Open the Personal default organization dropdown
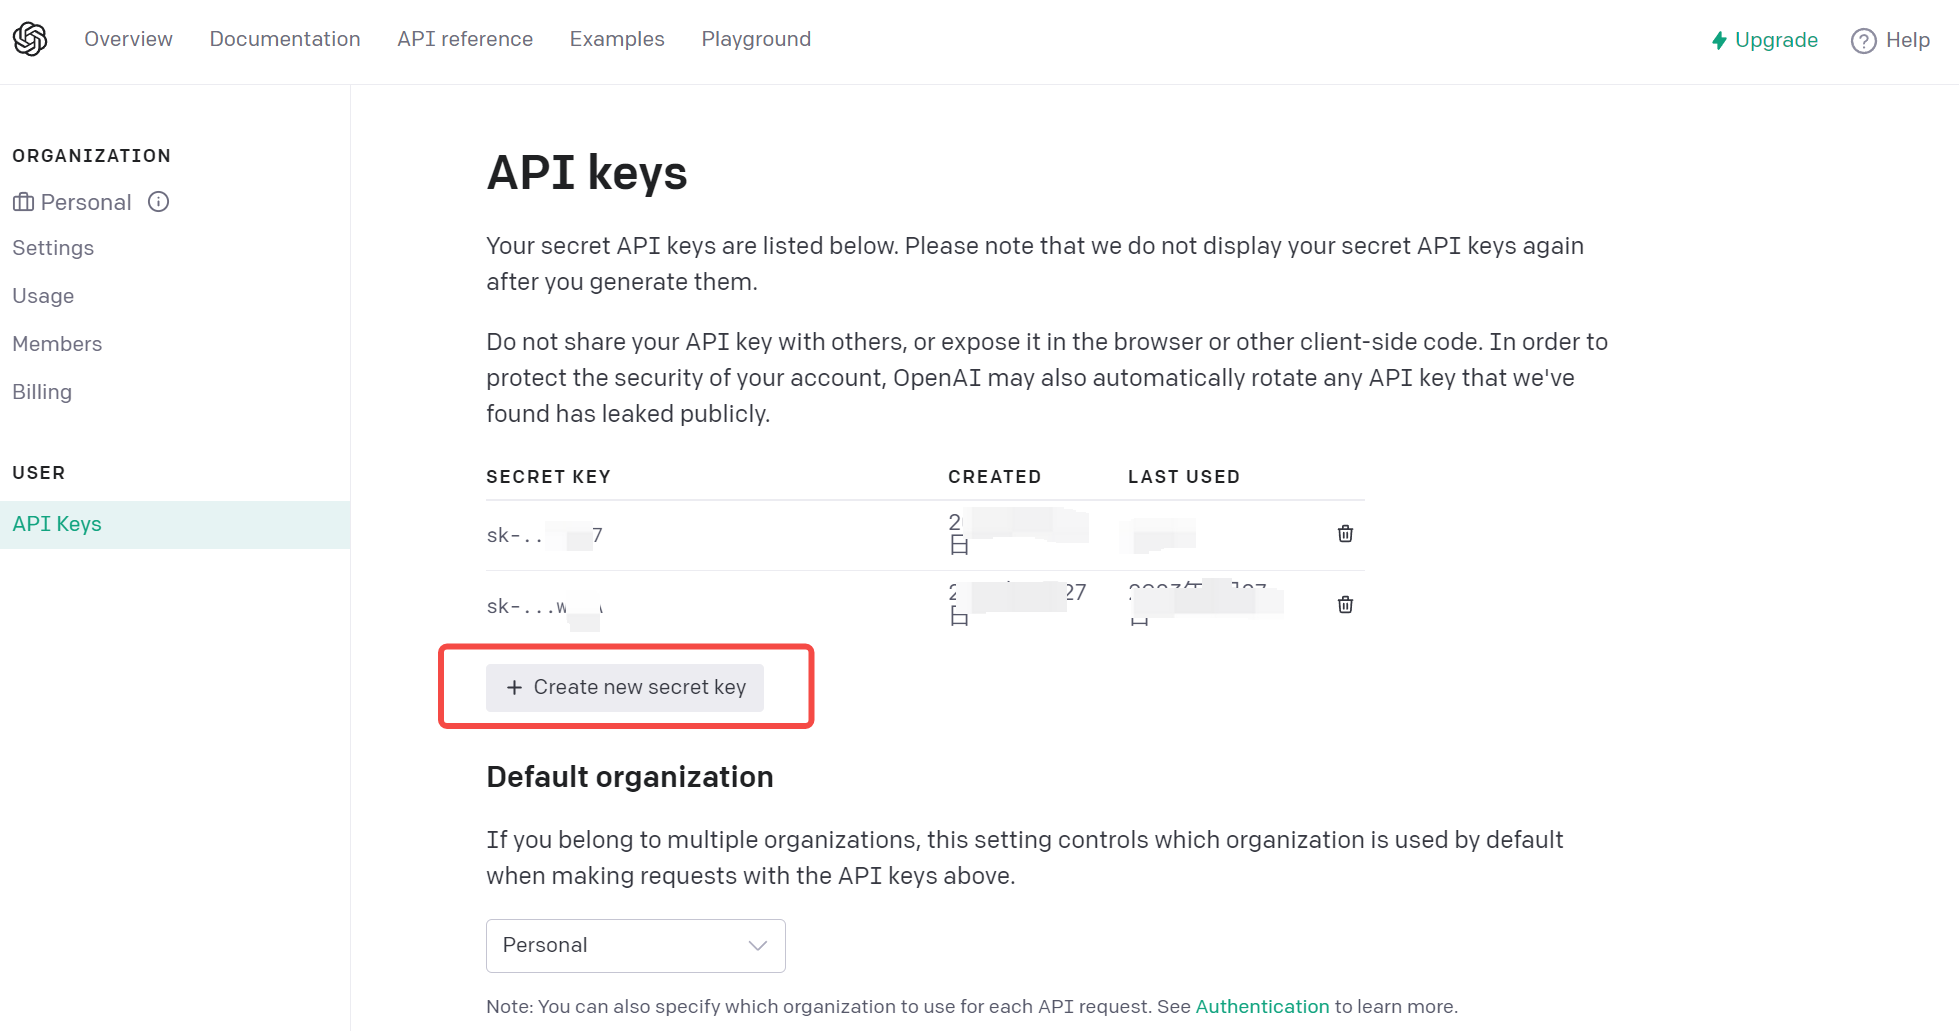This screenshot has width=1959, height=1031. (635, 945)
